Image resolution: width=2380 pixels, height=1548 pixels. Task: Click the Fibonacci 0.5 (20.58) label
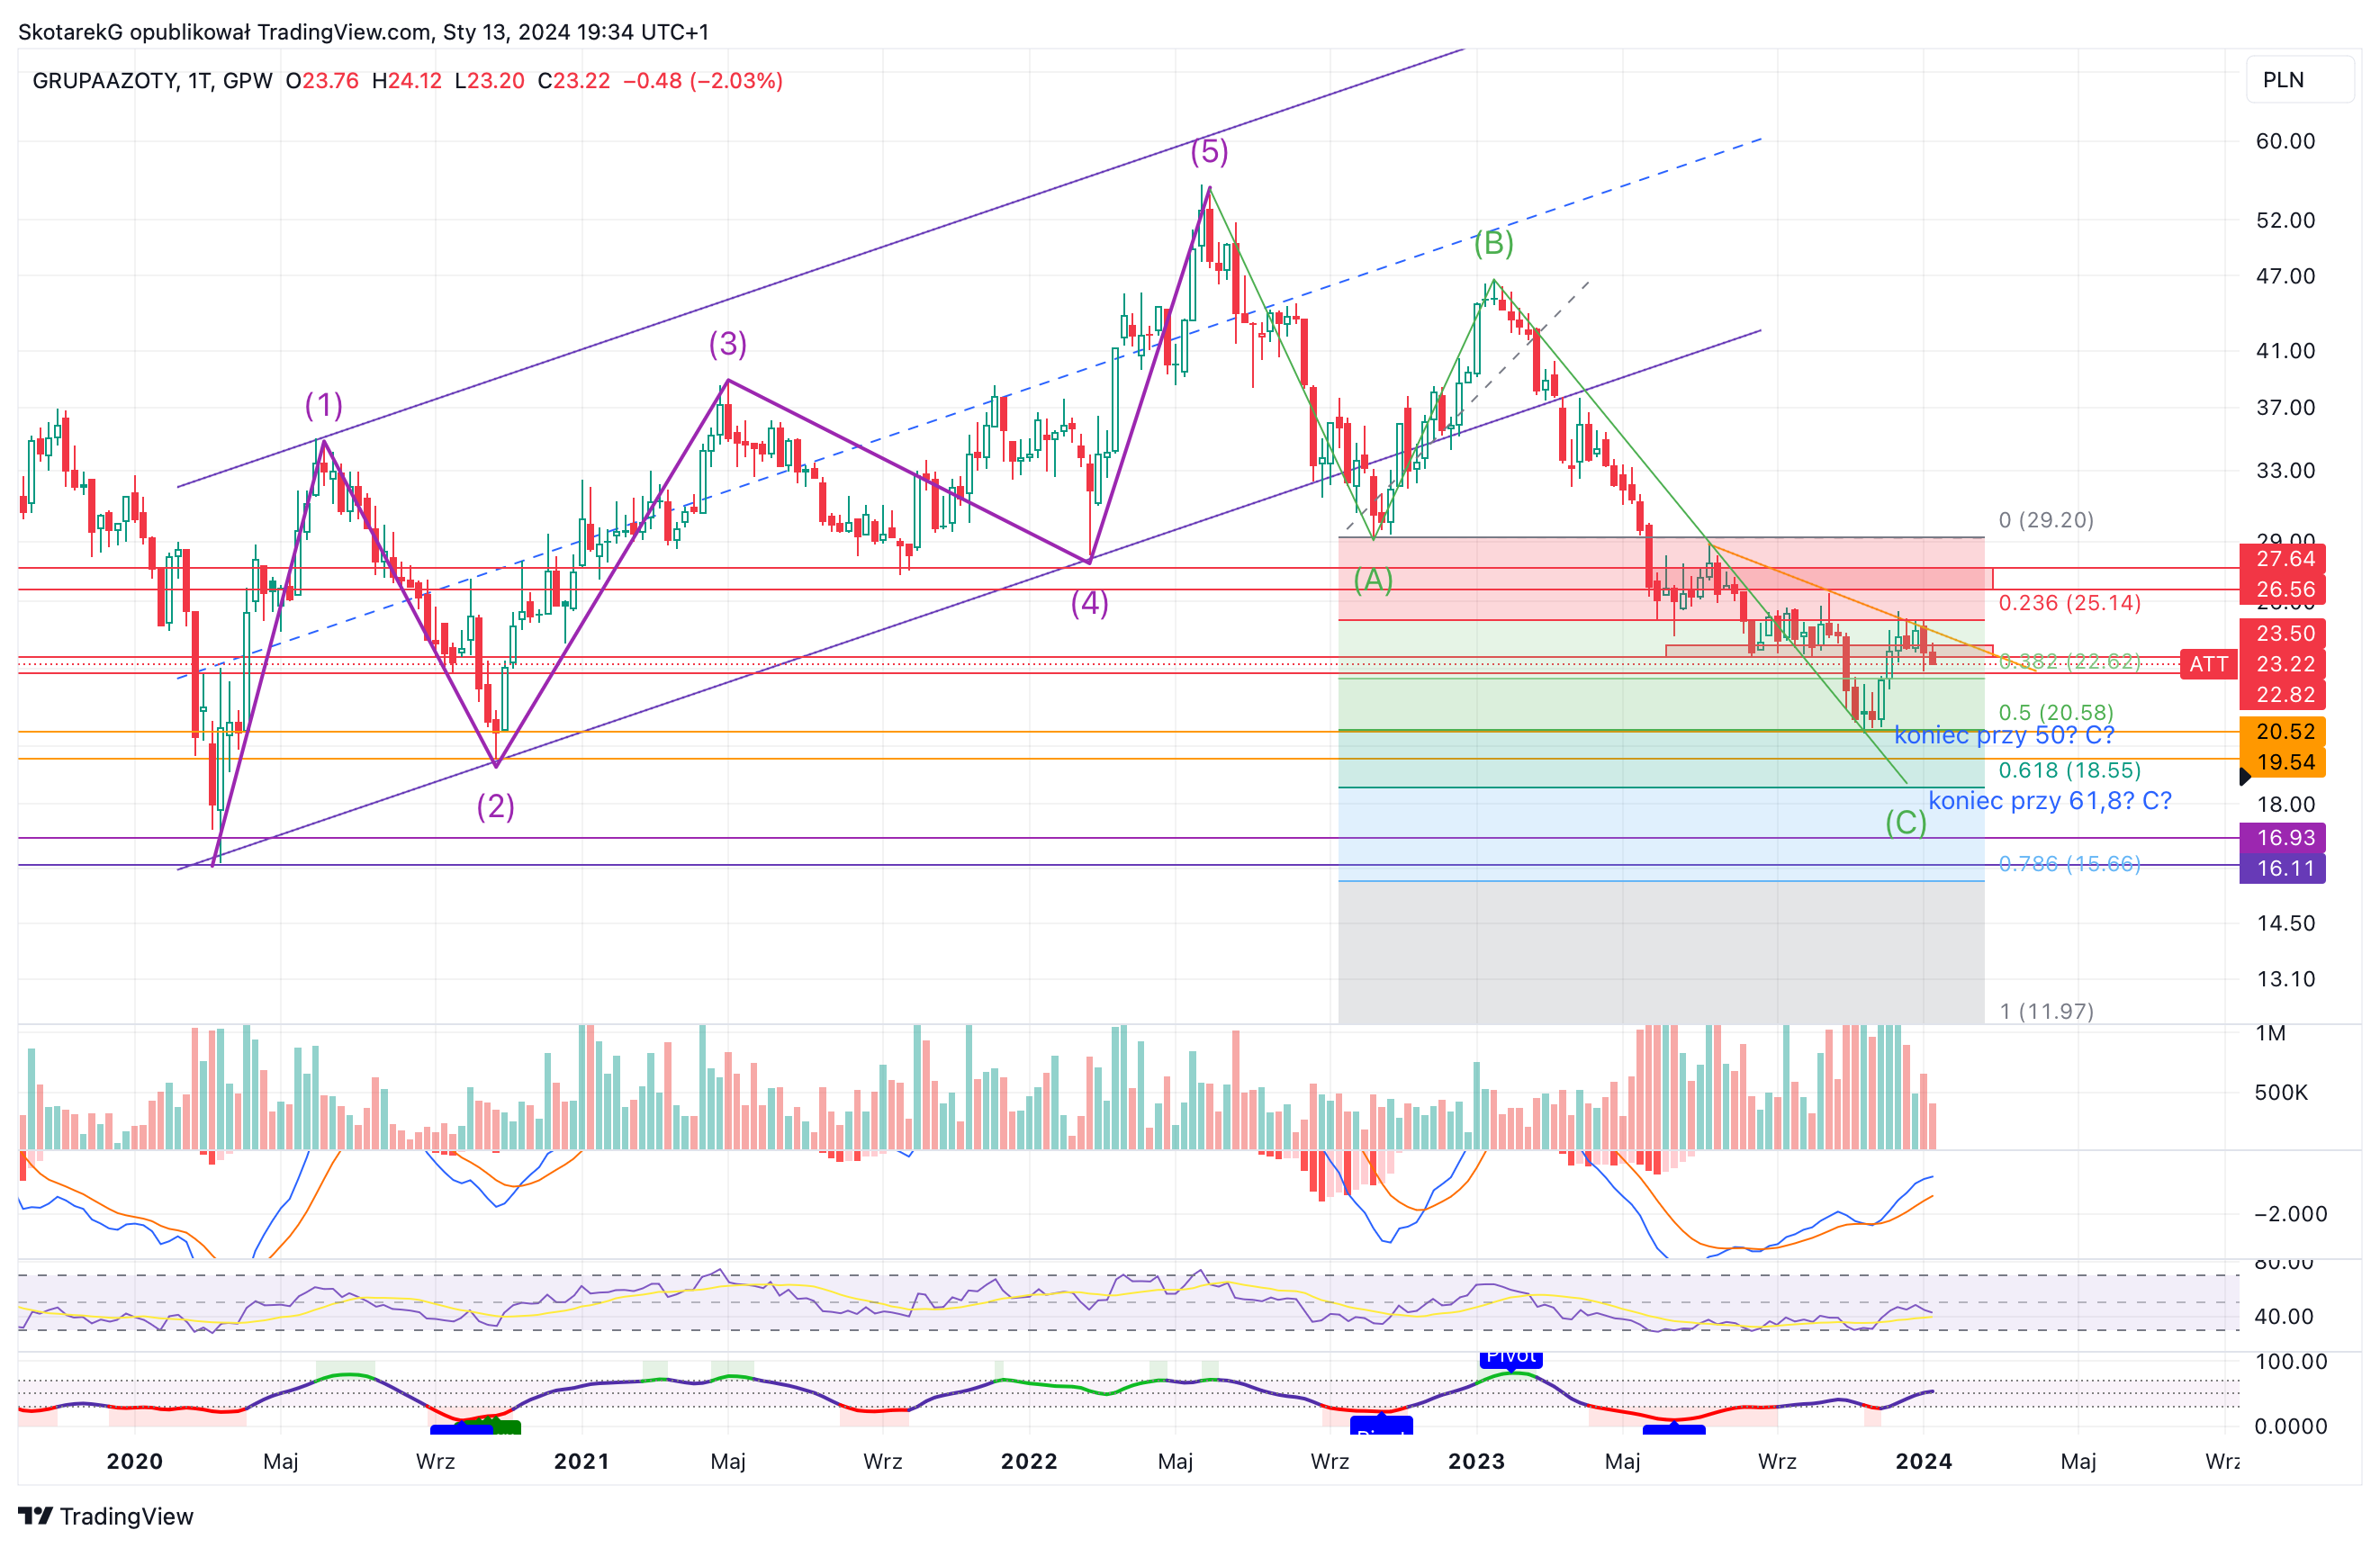[2056, 713]
